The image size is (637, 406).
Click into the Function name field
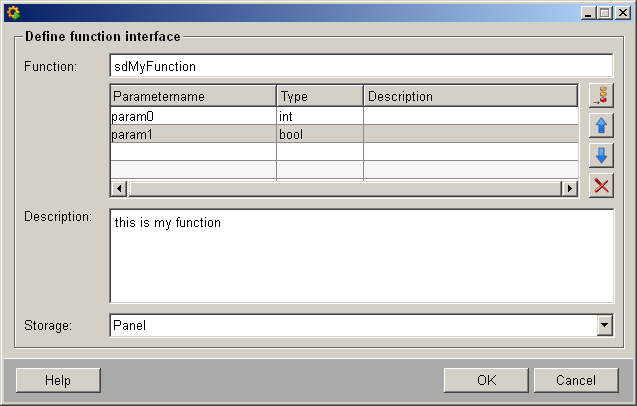pos(360,66)
